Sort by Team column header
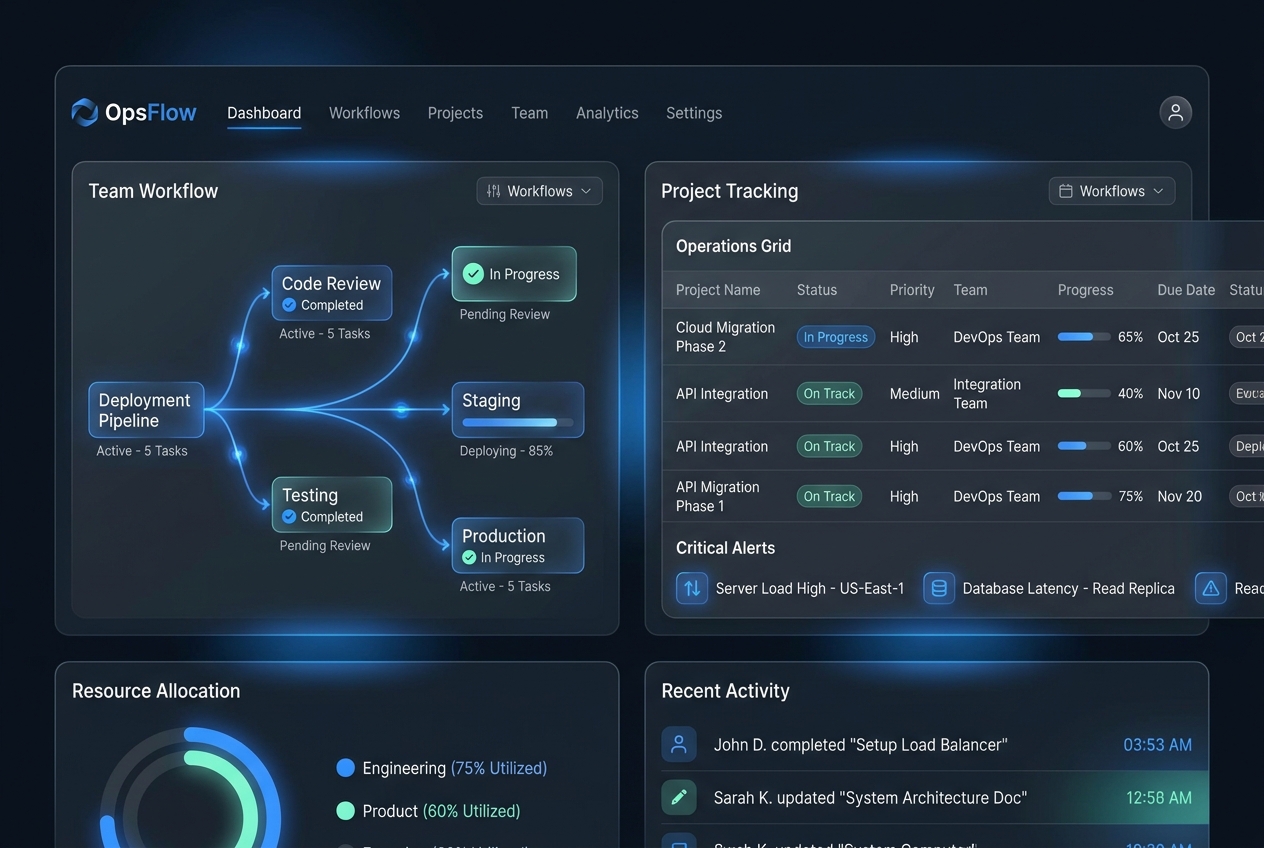Image resolution: width=1264 pixels, height=848 pixels. (970, 290)
